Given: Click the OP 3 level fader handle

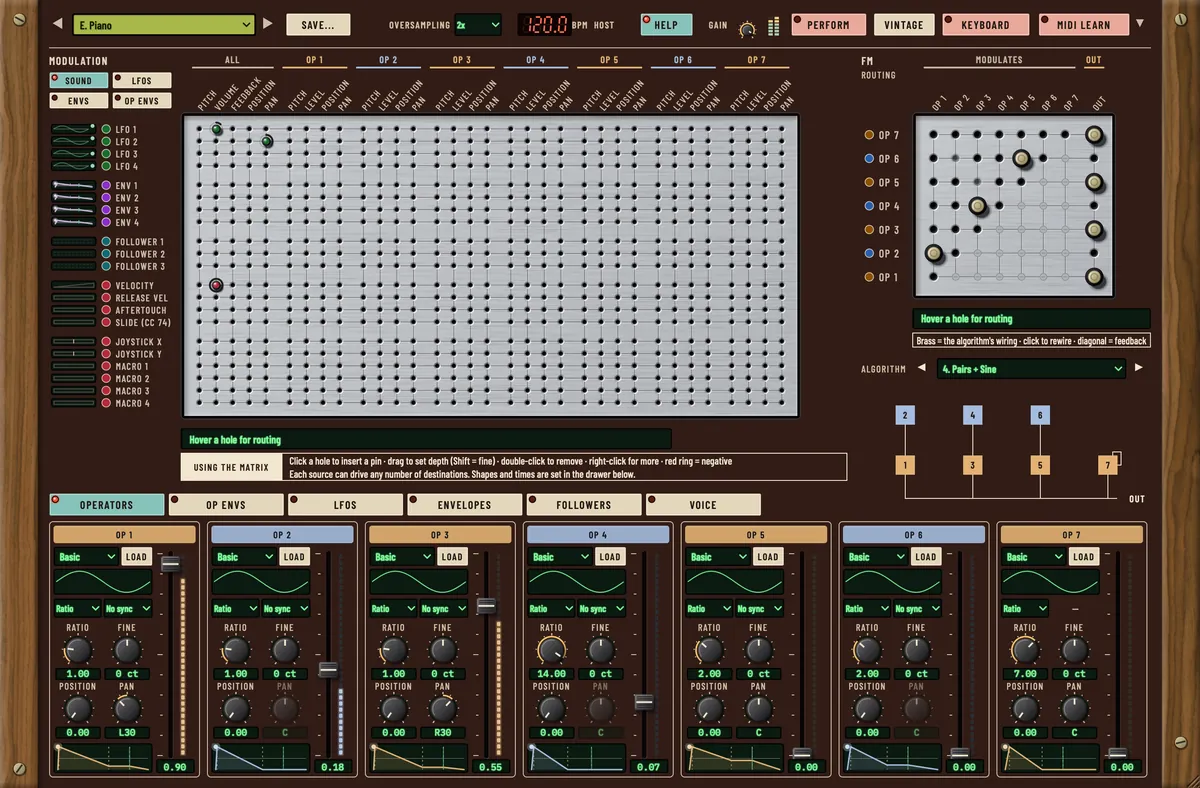Looking at the screenshot, I should 487,605.
